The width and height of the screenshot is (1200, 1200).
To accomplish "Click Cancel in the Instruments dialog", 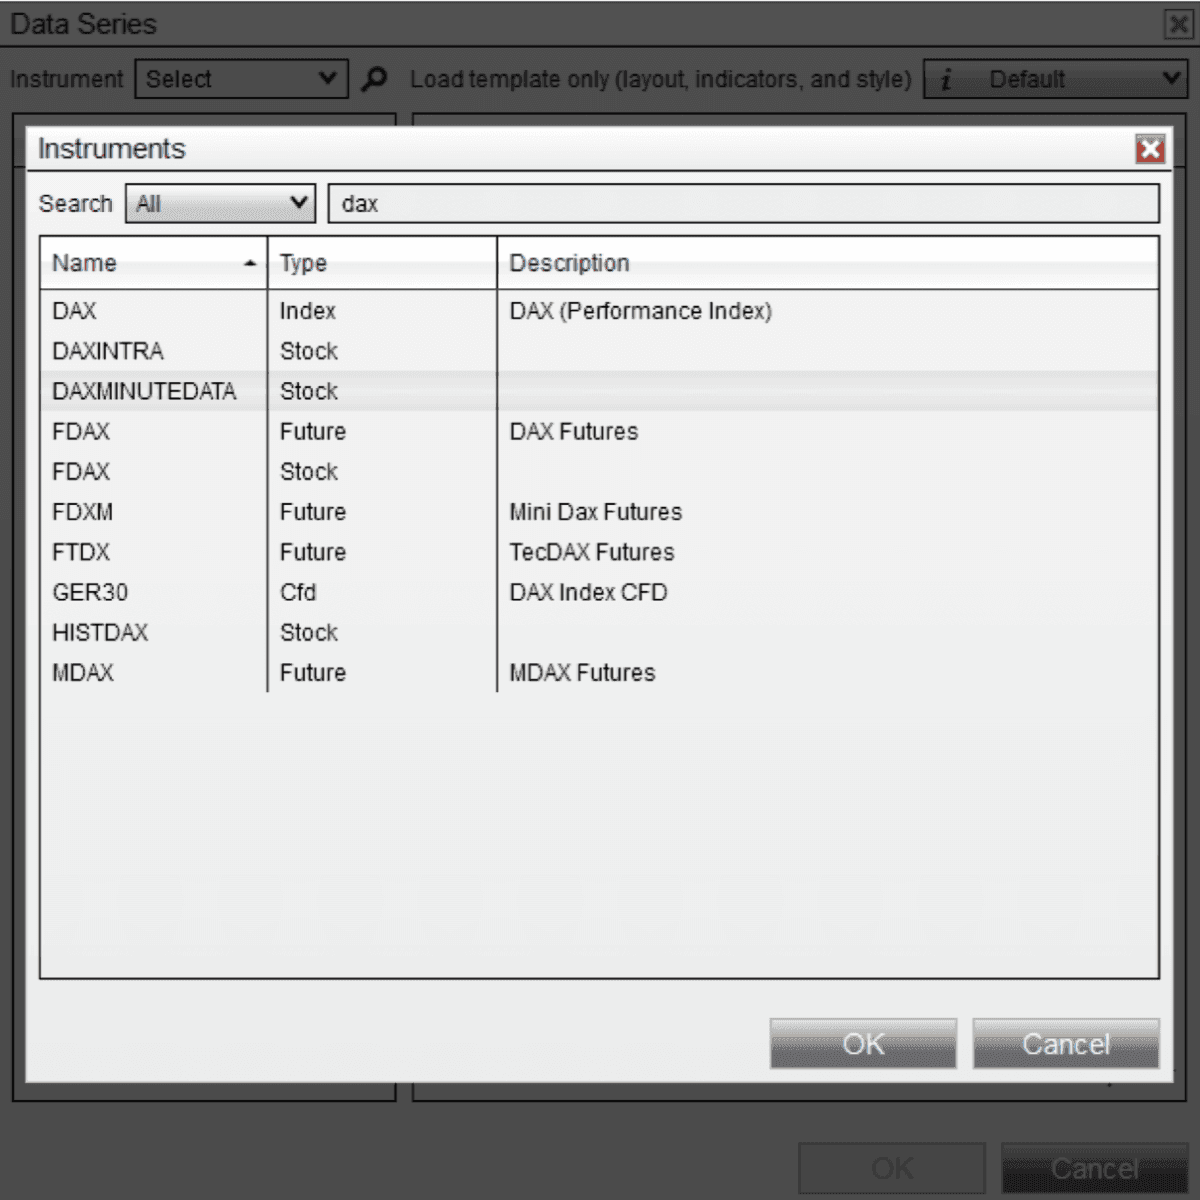I will pos(1066,1044).
